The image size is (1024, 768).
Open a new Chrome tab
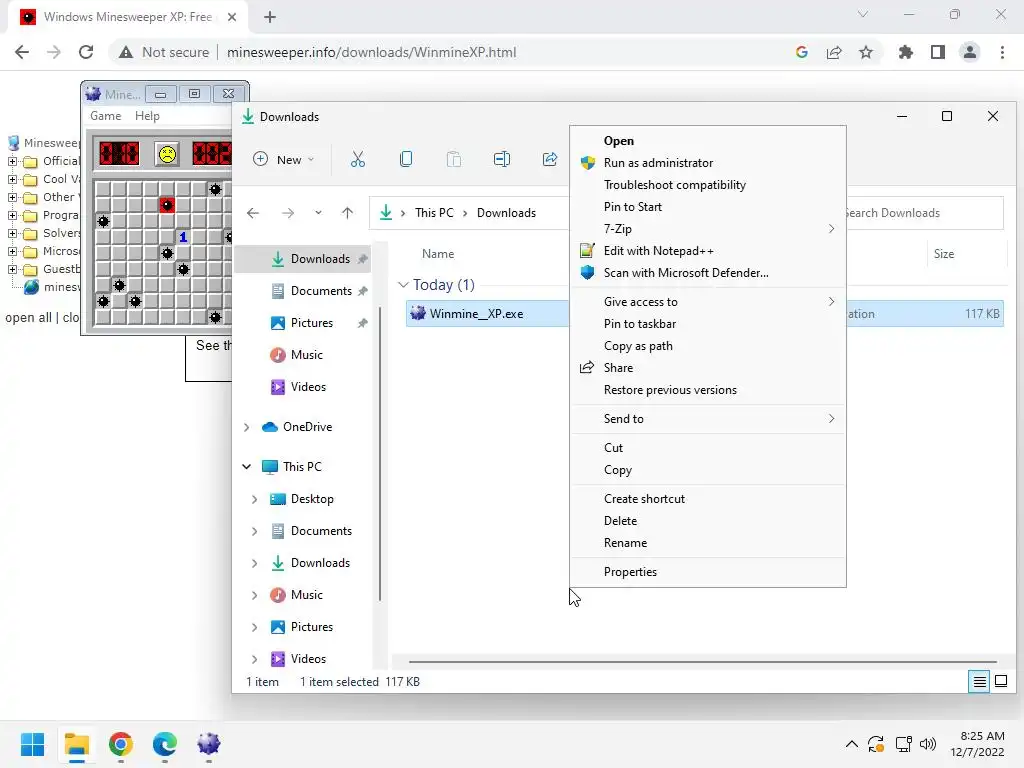click(270, 17)
